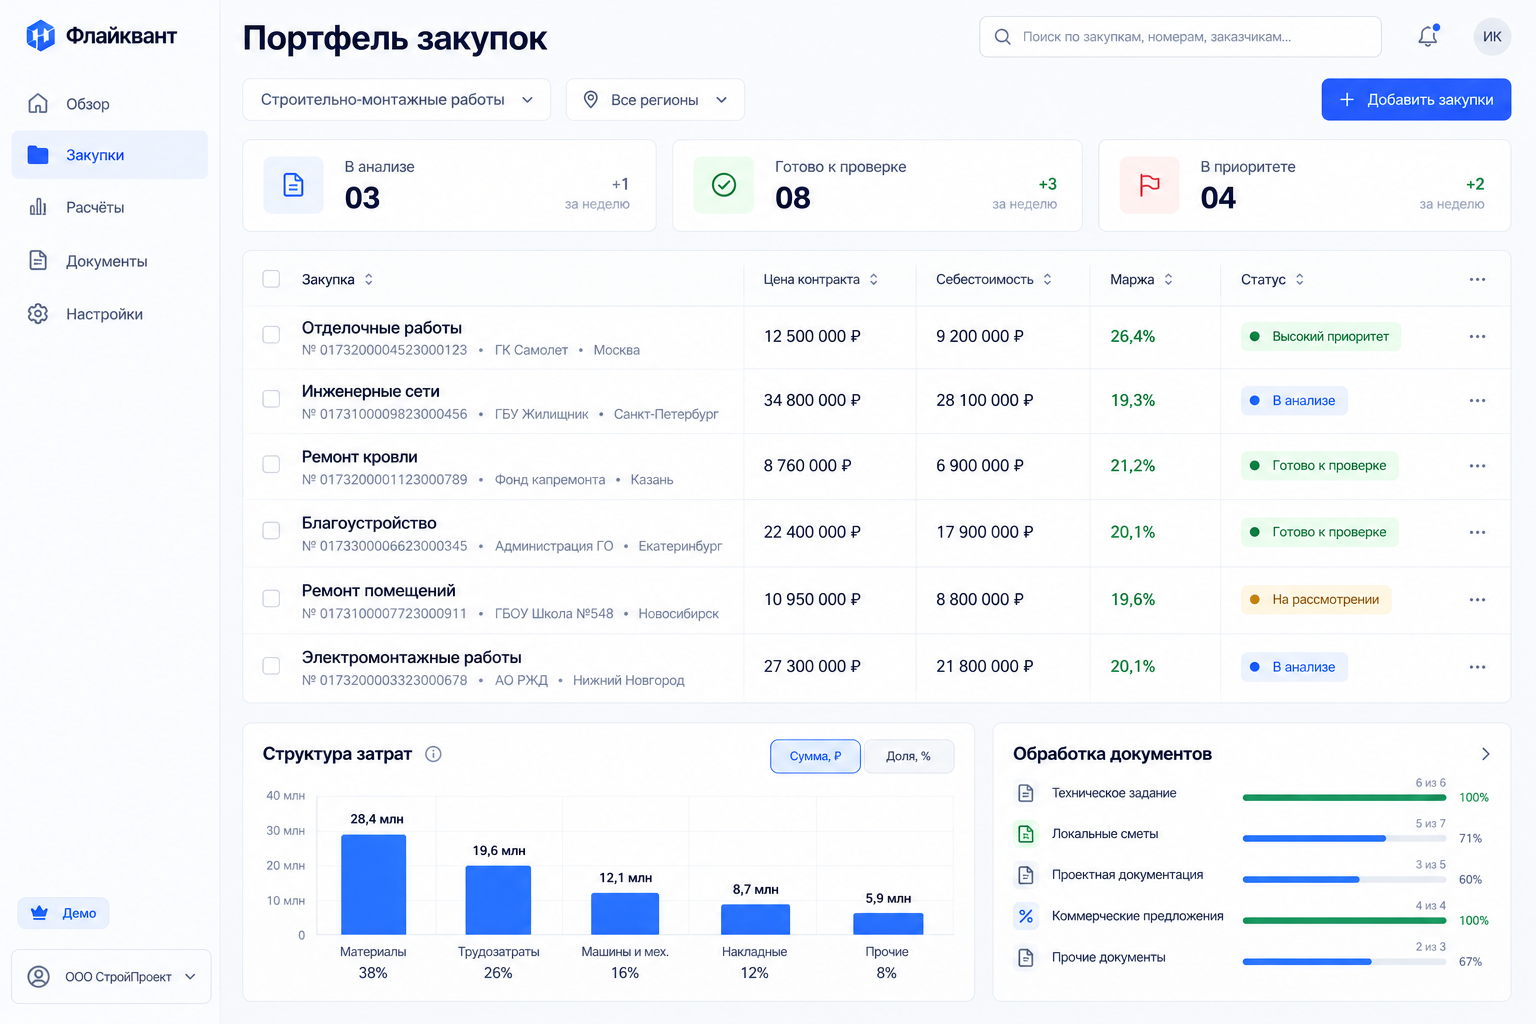
Task: Click the Прочие документы file icon
Action: [x=1025, y=958]
